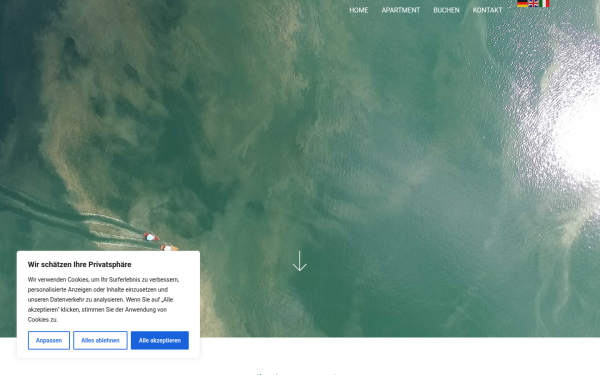Reject cookies with Alles ablehnen
Viewport: 600px width, 375px height.
[100, 341]
